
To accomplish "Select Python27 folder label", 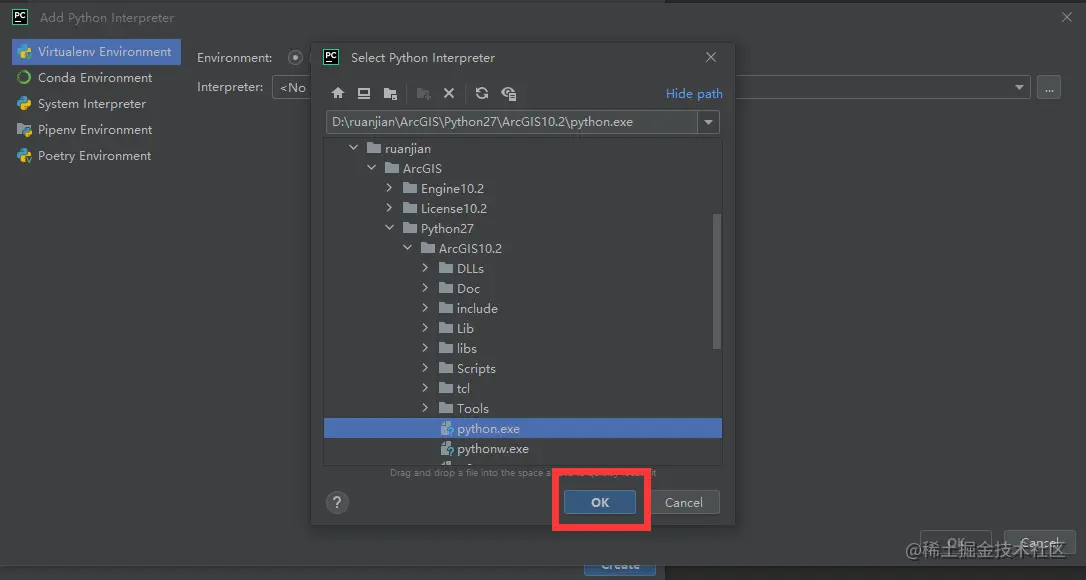I will pyautogui.click(x=447, y=228).
